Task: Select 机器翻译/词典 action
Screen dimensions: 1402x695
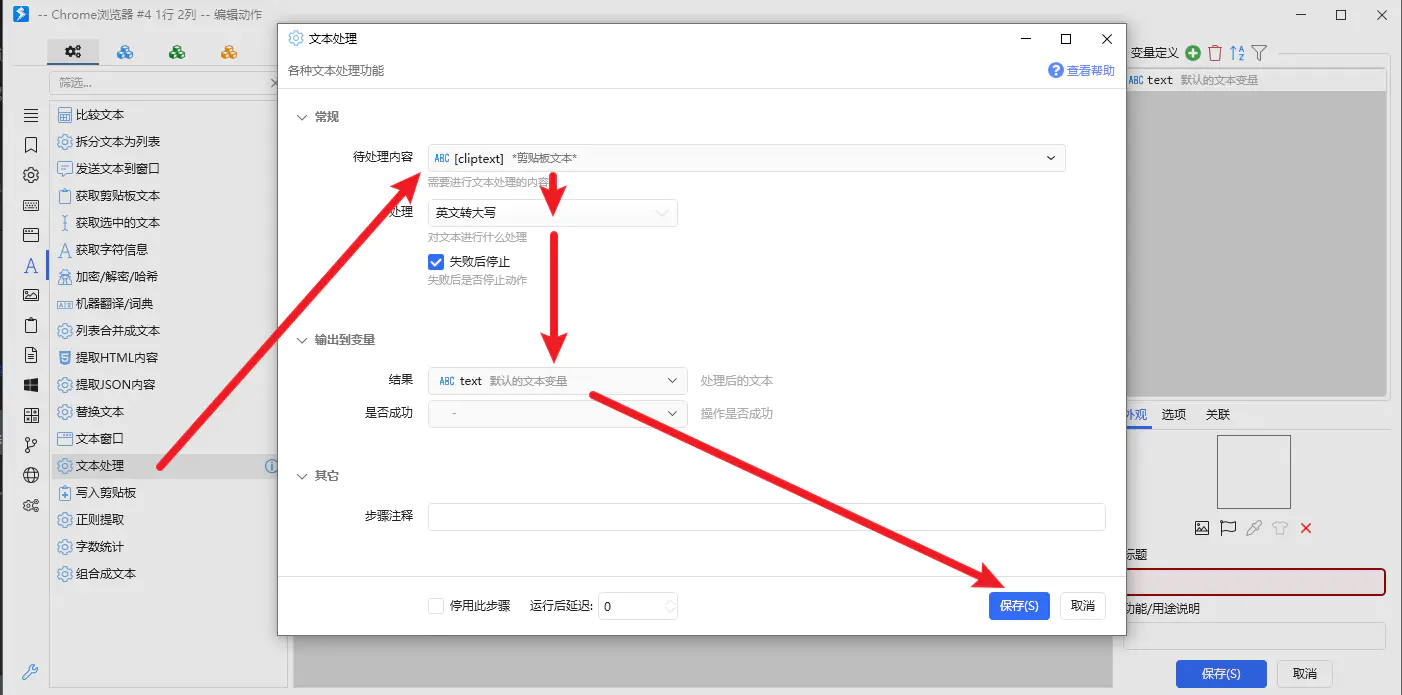Action: 115,304
